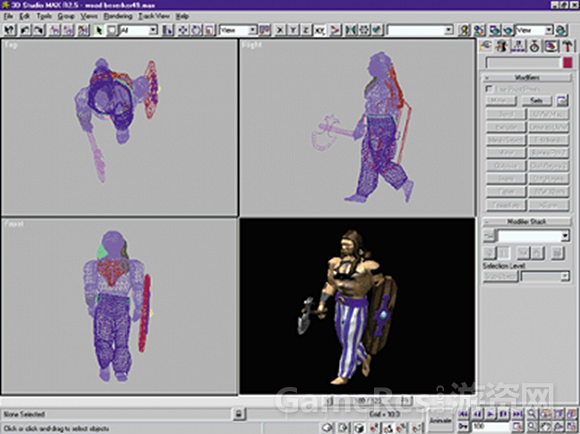The image size is (580, 434).
Task: Open the Material Editor icon
Action: (479, 30)
